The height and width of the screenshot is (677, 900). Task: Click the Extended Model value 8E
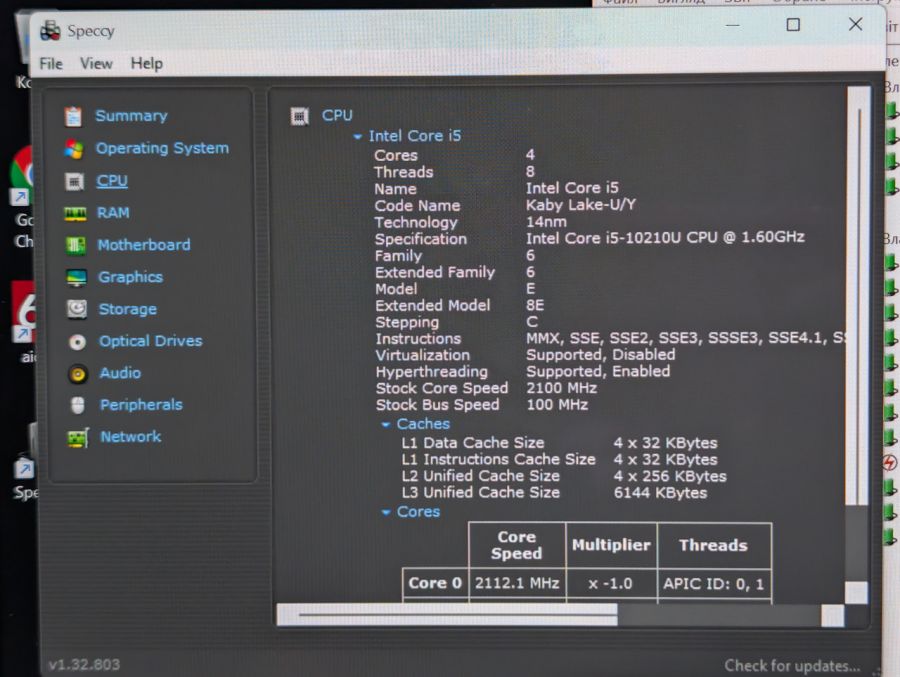(535, 305)
